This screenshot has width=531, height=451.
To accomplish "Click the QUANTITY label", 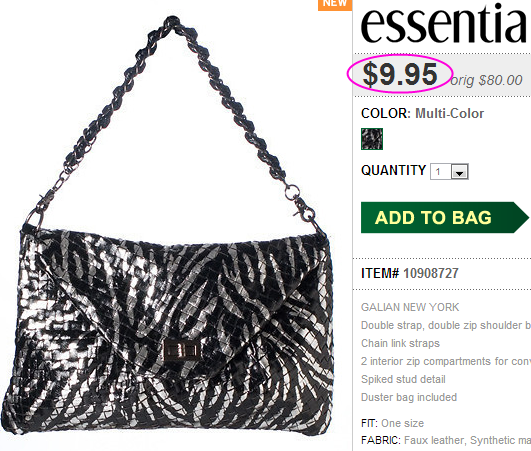I will tap(394, 170).
